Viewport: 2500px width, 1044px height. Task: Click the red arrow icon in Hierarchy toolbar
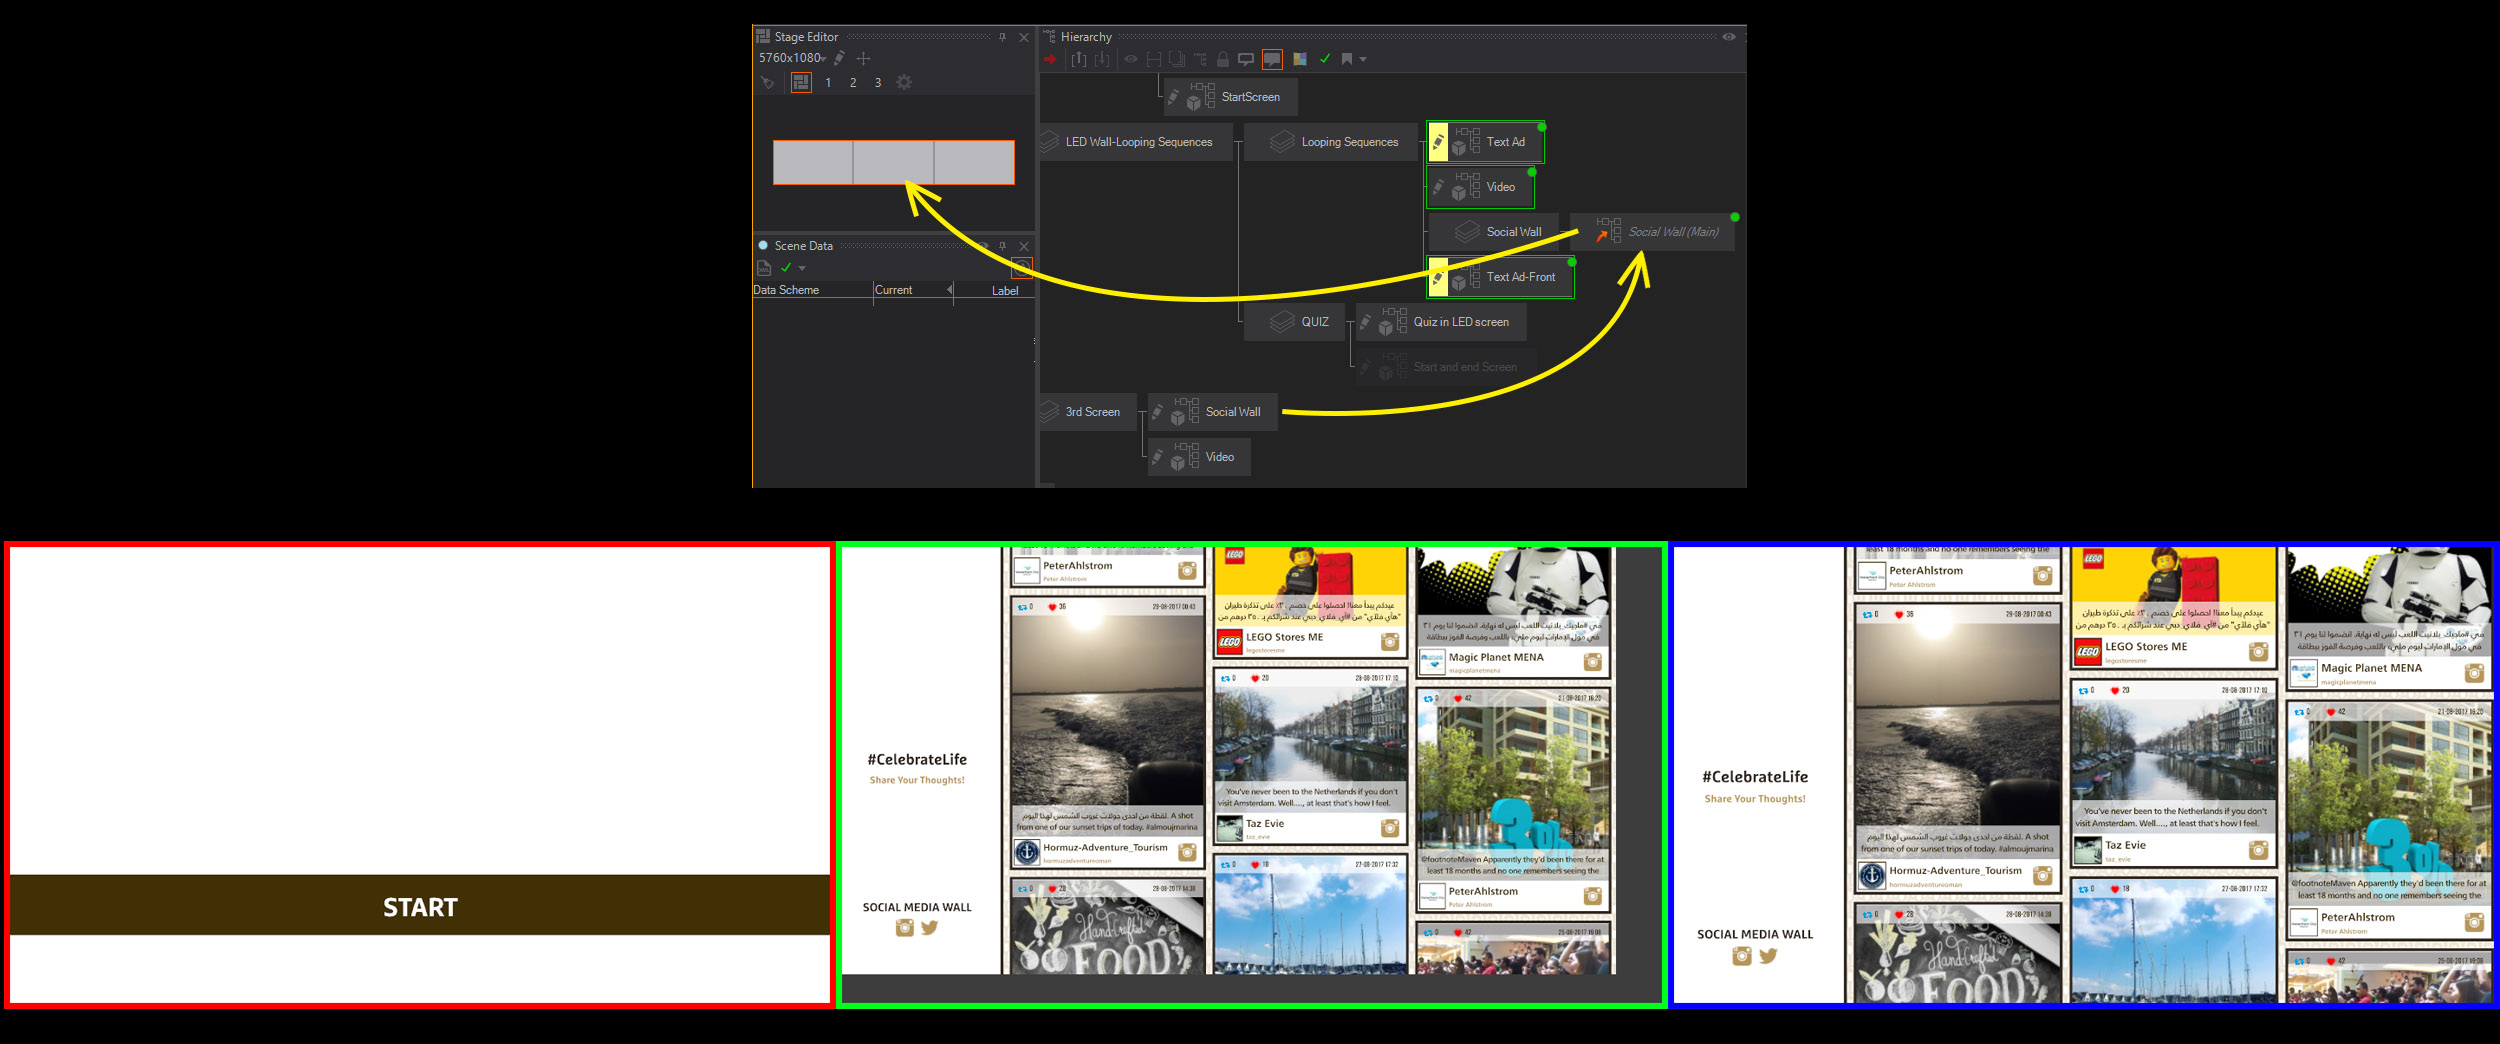click(1050, 59)
